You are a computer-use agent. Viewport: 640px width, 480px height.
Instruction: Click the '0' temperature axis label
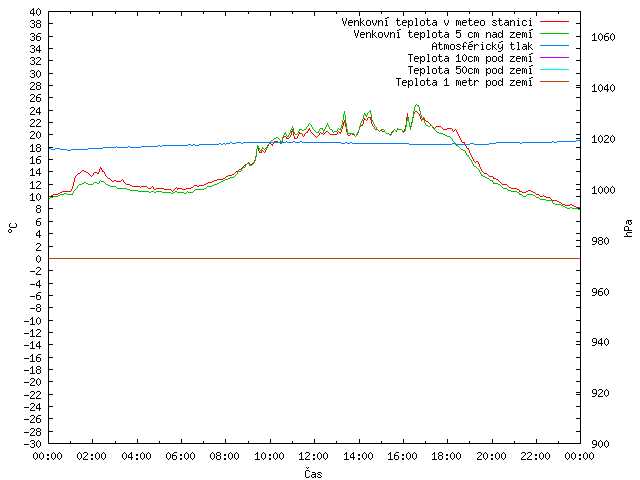tap(38, 259)
